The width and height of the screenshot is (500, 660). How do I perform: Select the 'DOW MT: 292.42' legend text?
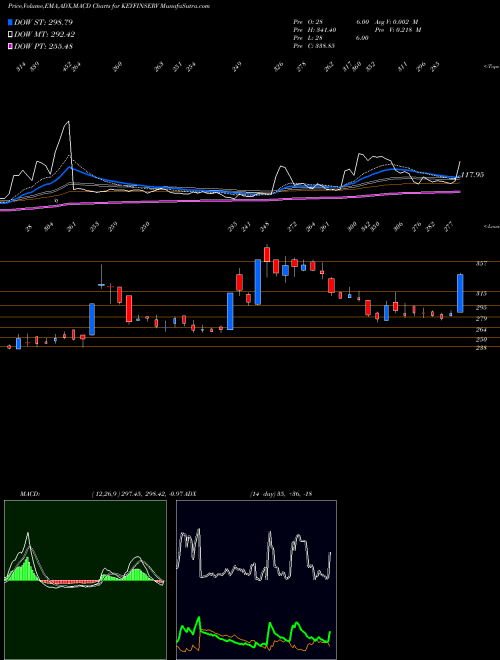click(x=45, y=35)
